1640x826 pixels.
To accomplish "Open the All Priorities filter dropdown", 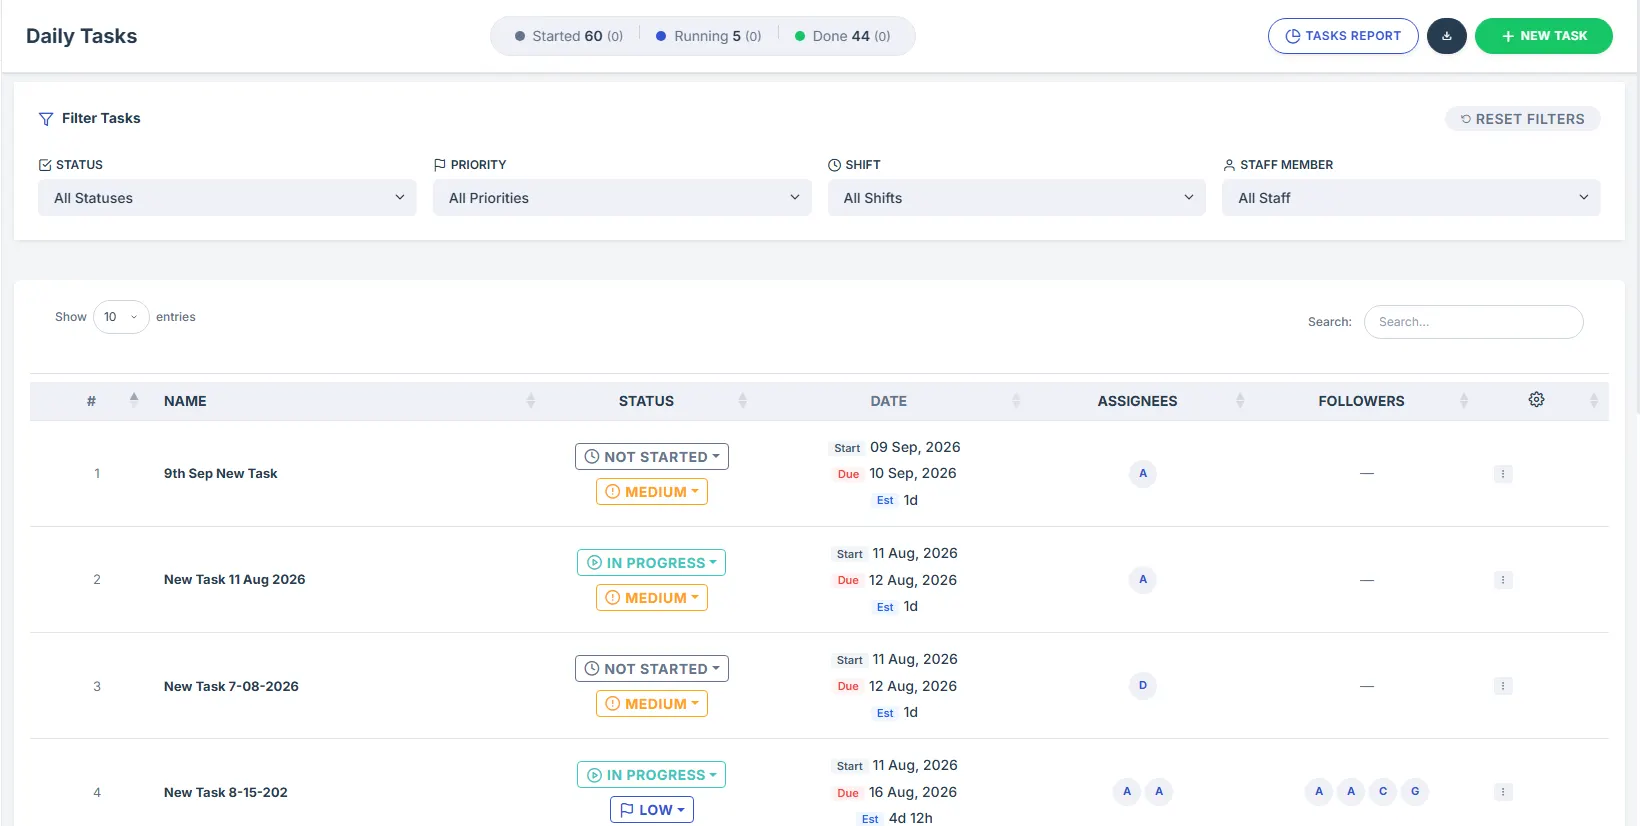I will pyautogui.click(x=622, y=198).
